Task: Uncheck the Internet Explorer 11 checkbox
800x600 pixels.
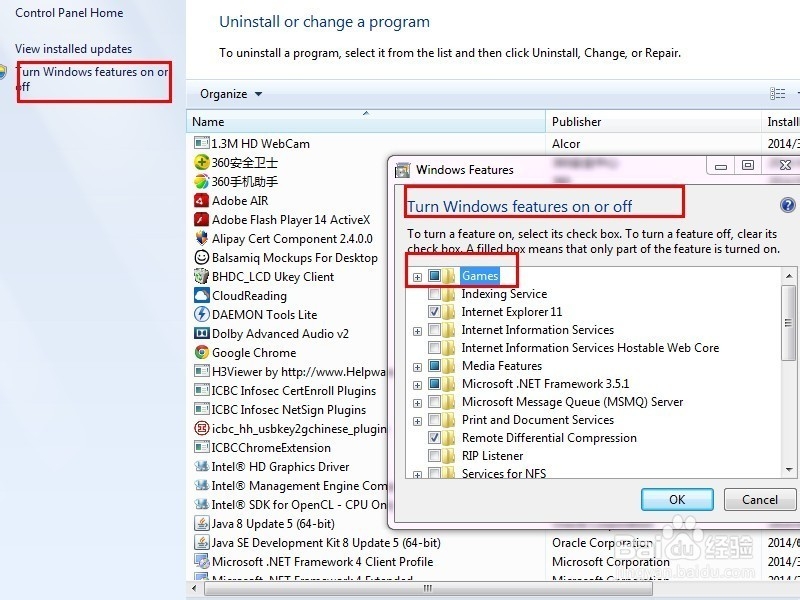Action: pos(435,312)
